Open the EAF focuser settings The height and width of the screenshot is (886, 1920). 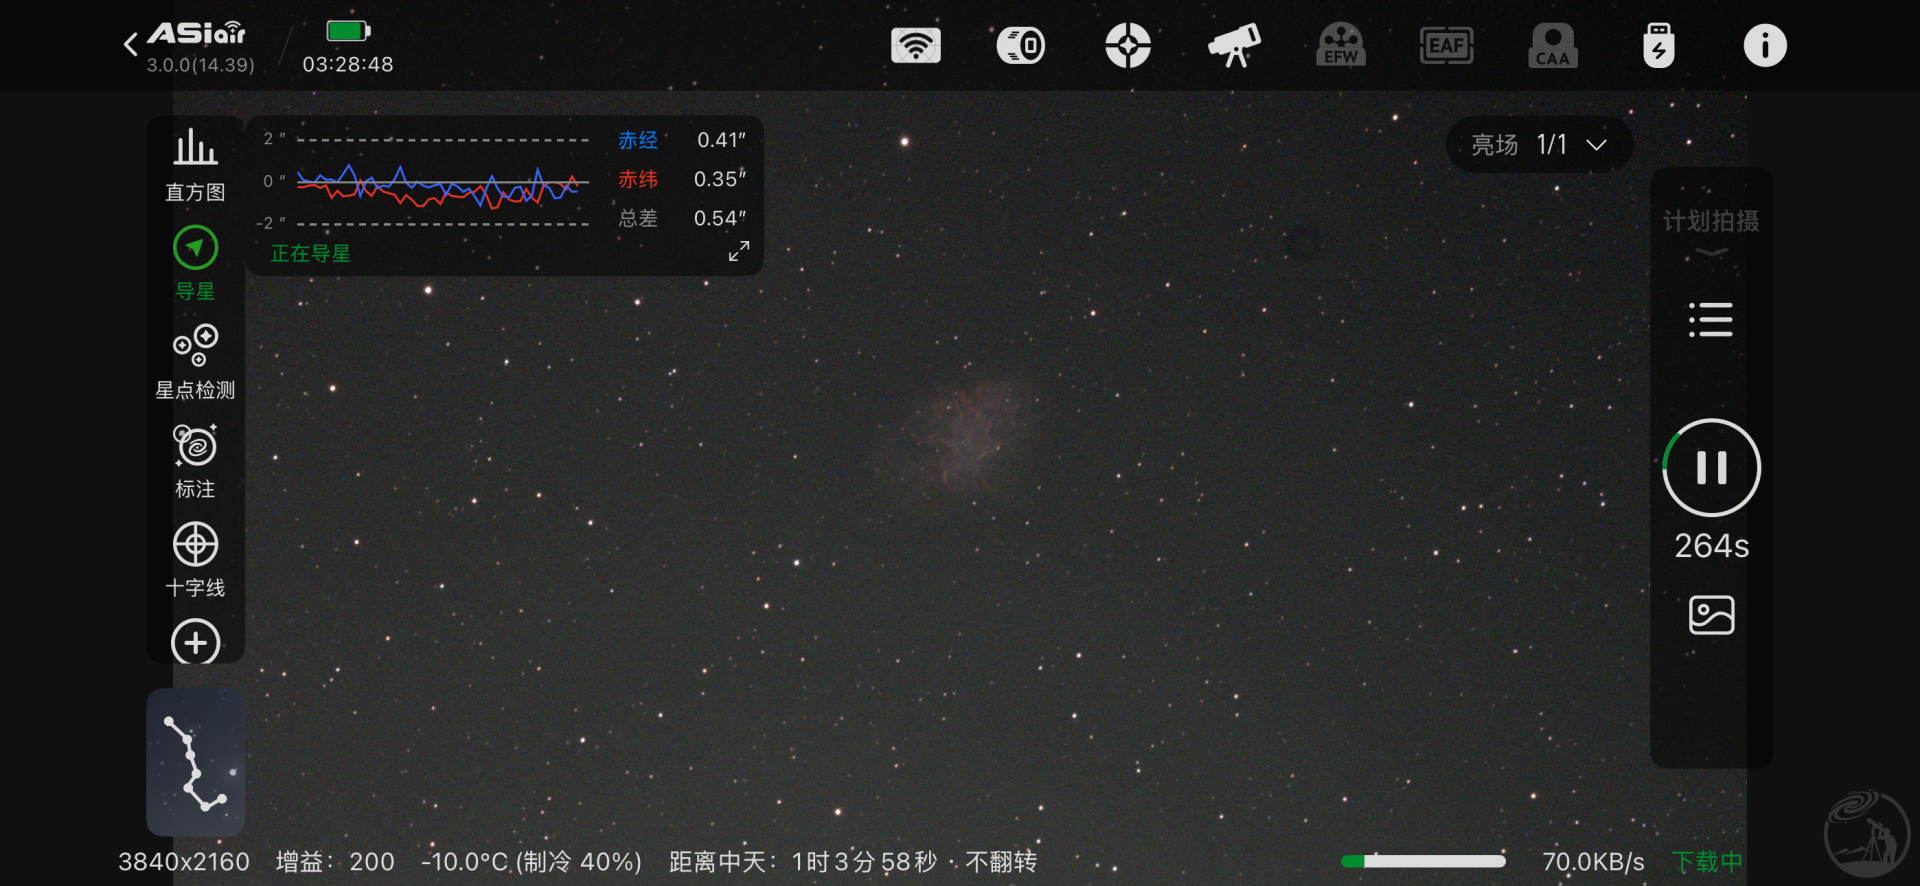[1447, 46]
